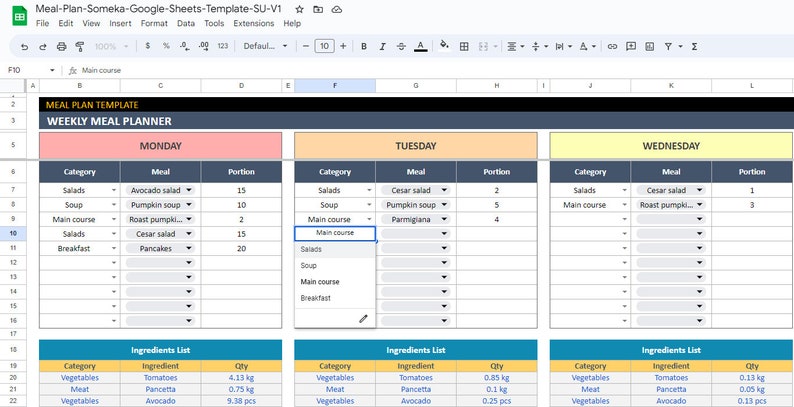Print the spreadsheet using printer icon
The image size is (794, 407).
61,47
